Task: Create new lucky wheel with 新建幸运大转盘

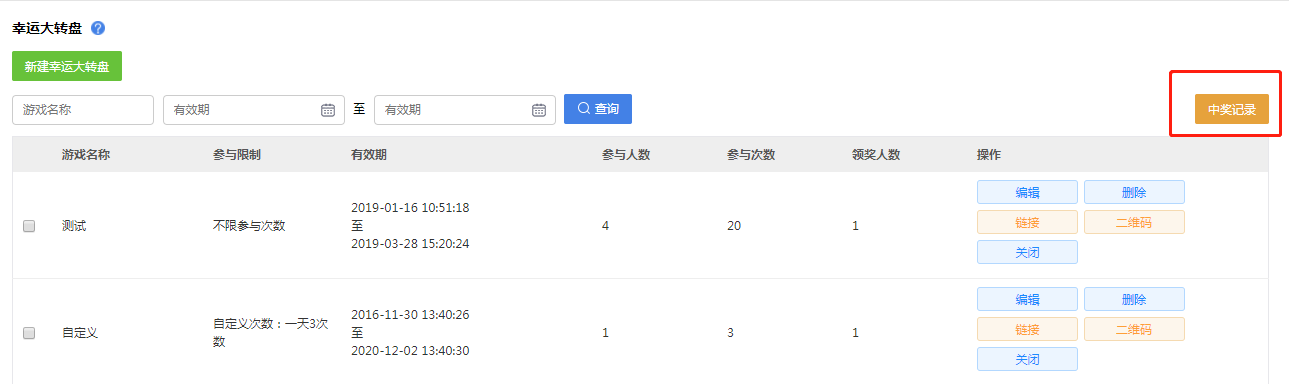Action: [x=67, y=67]
